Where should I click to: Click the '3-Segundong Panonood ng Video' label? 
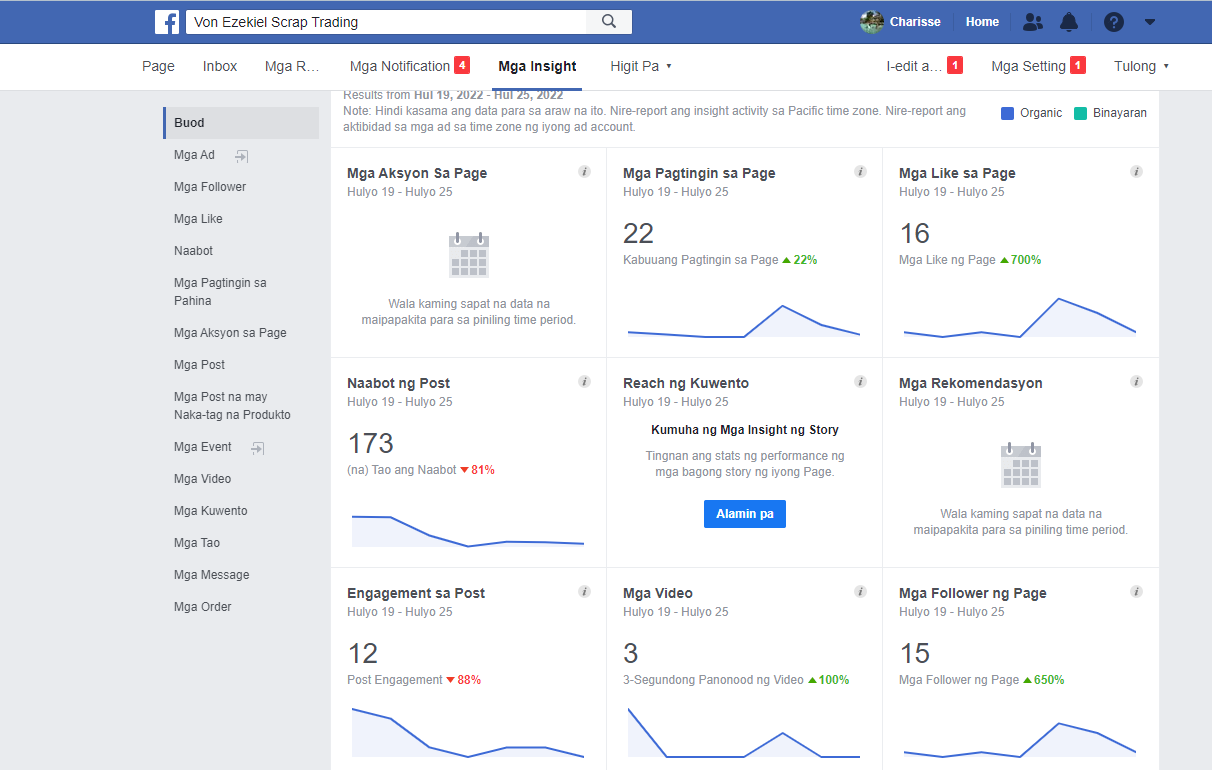pos(713,680)
